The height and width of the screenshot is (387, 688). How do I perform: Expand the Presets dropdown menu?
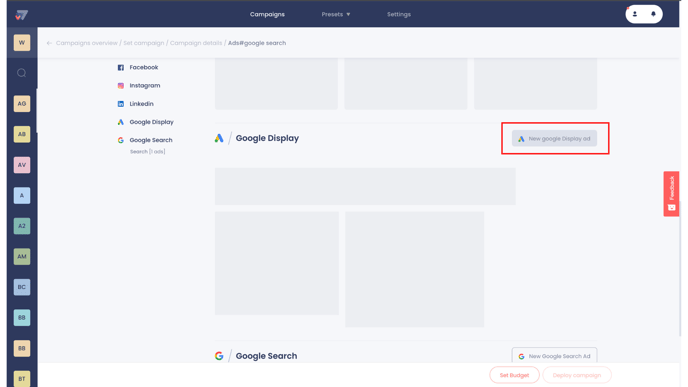coord(336,14)
